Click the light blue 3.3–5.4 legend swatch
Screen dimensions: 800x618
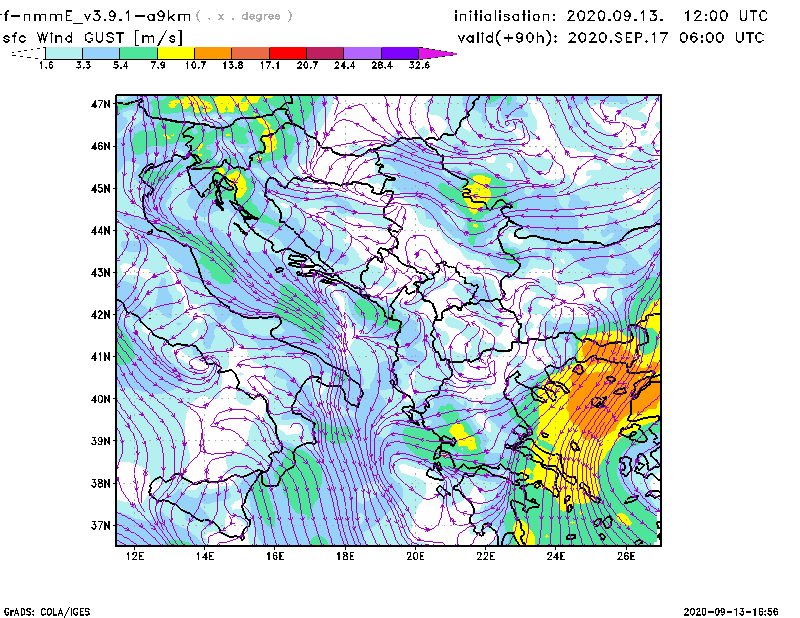click(101, 53)
